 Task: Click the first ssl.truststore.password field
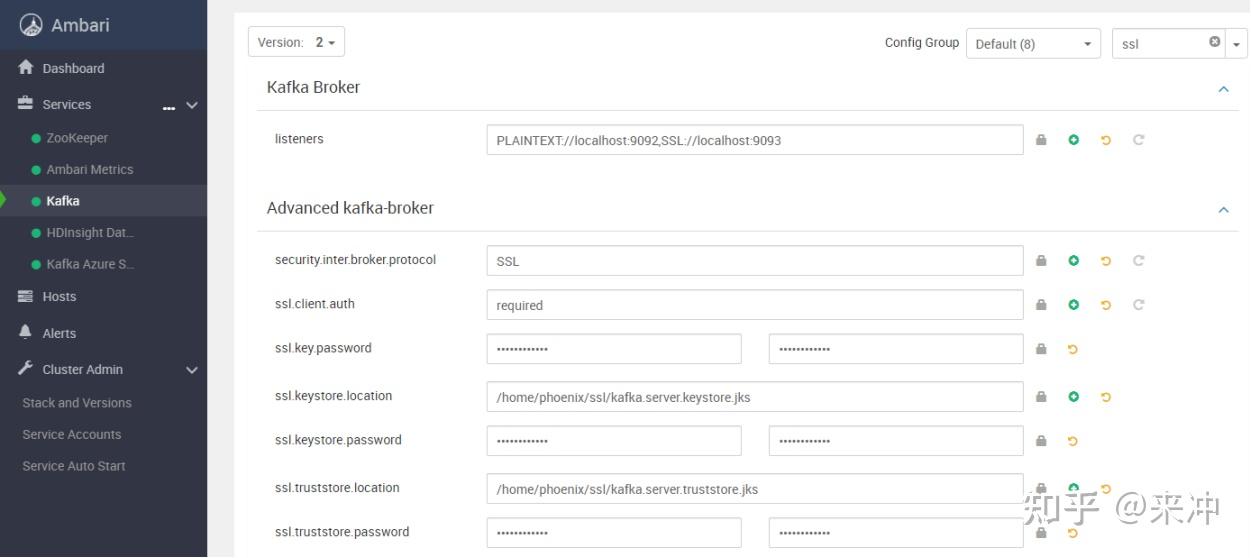(x=614, y=533)
